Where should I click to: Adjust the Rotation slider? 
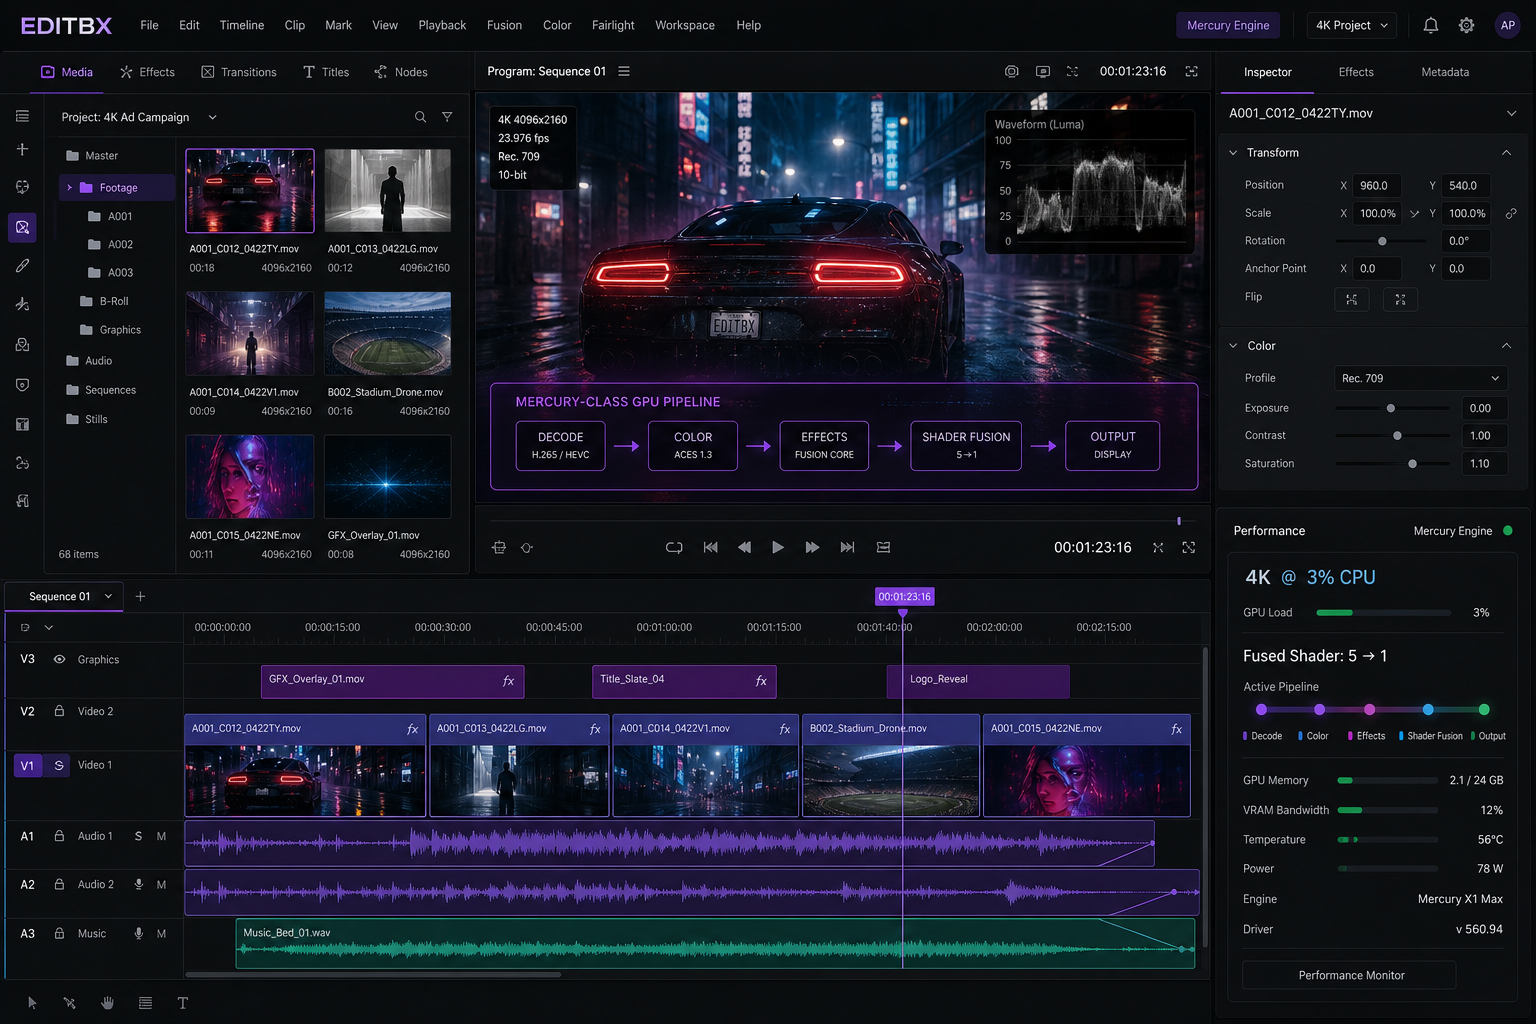[1381, 241]
